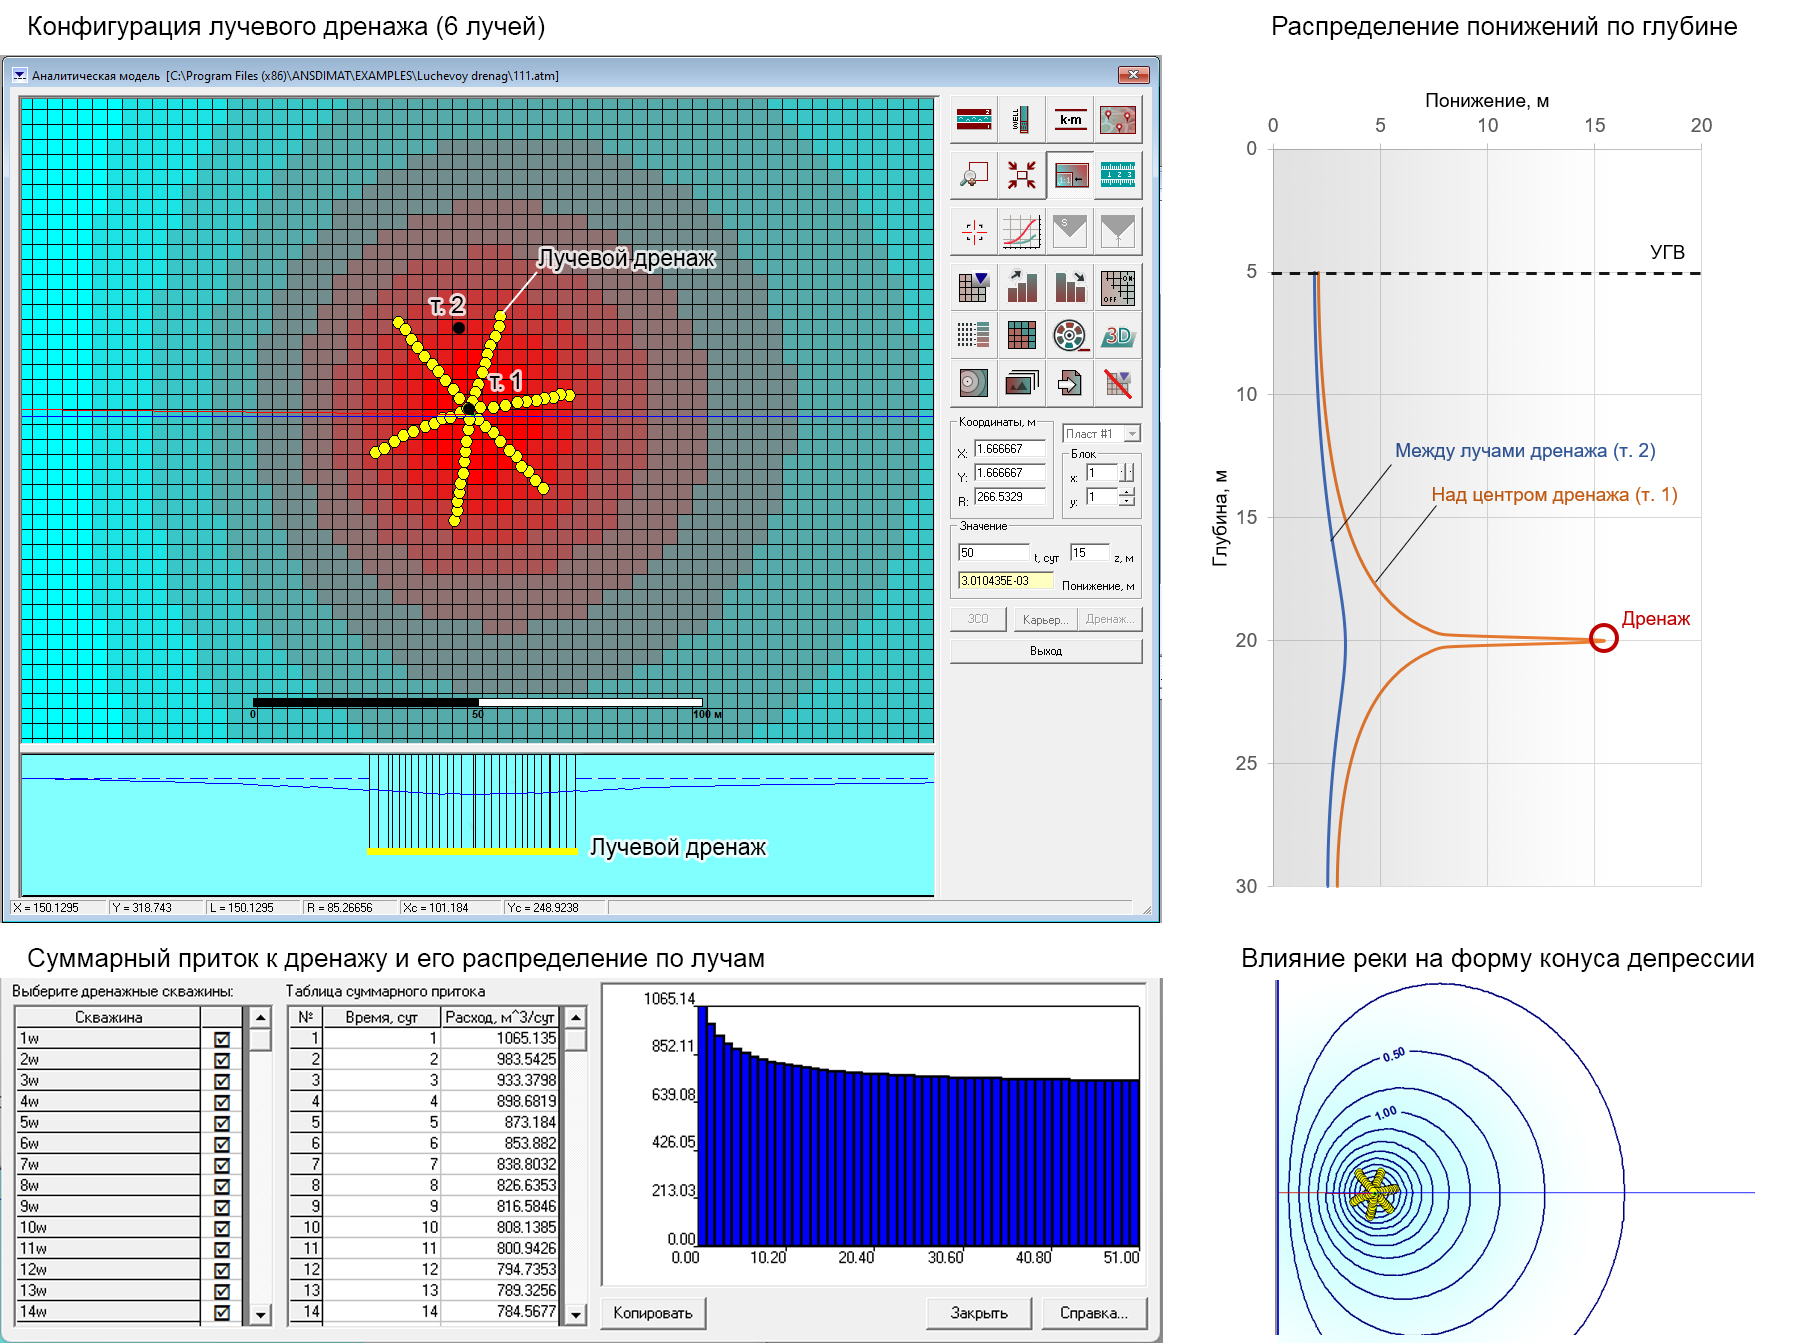Toggle the checkbox for well 7w
The height and width of the screenshot is (1343, 1819).
(x=222, y=1165)
